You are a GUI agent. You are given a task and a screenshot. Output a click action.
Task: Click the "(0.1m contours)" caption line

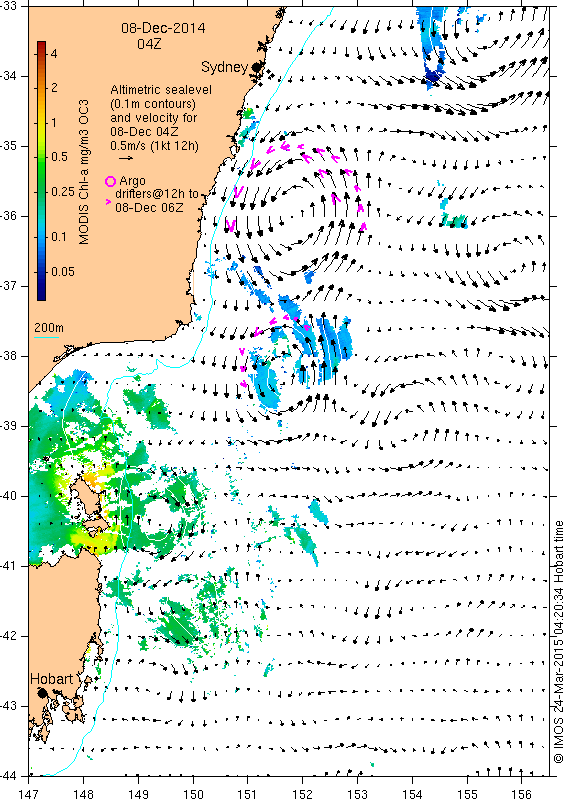coord(153,104)
